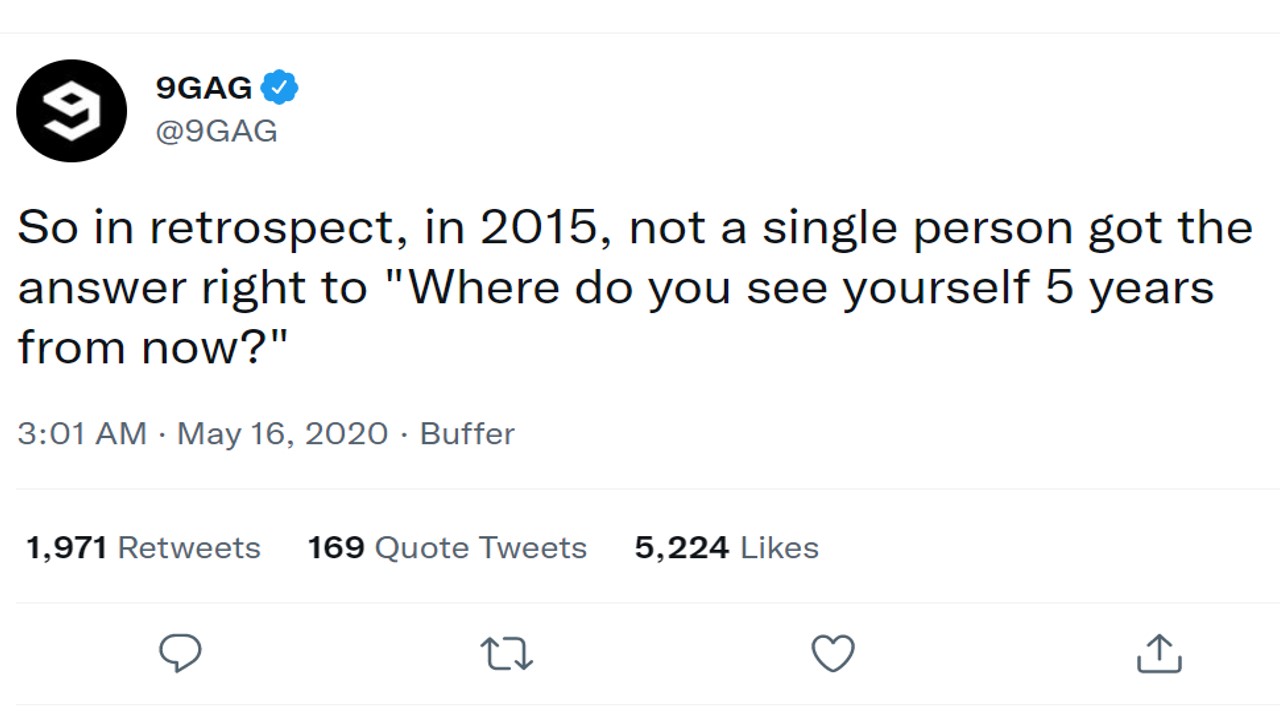Click the blue verified badge
Image resolution: width=1280 pixels, height=720 pixels.
[x=279, y=88]
